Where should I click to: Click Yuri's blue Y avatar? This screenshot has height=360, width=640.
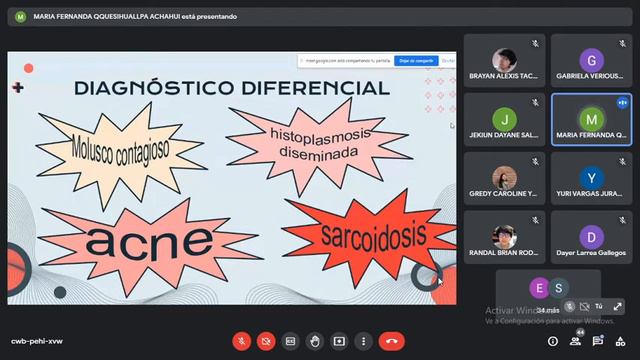click(x=591, y=178)
